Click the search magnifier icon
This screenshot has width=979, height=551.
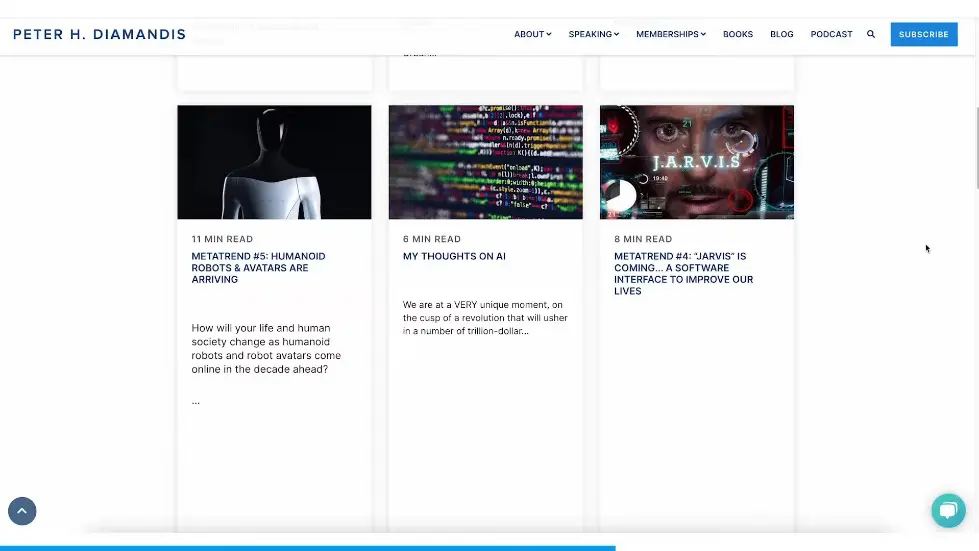click(x=871, y=34)
